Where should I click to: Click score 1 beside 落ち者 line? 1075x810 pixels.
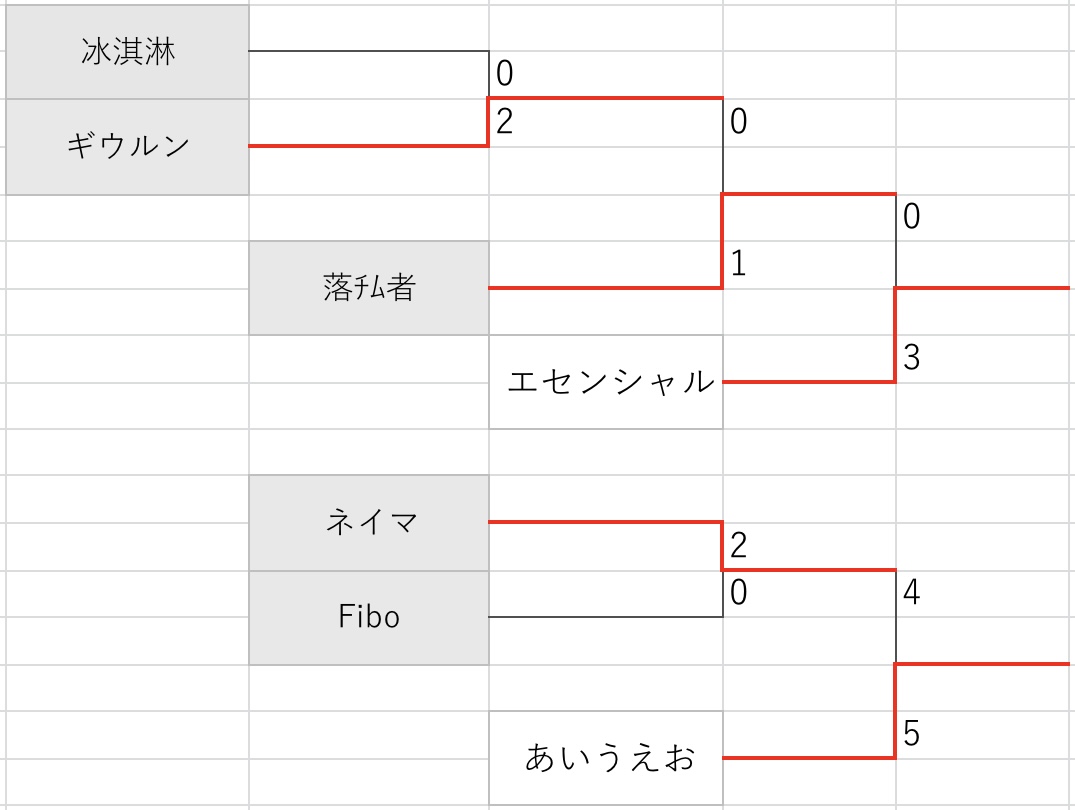point(738,263)
